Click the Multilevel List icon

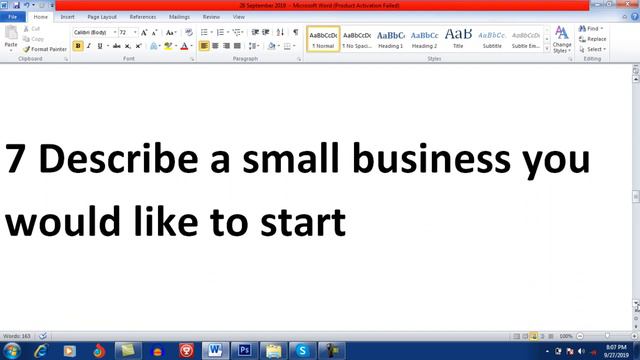tap(236, 32)
